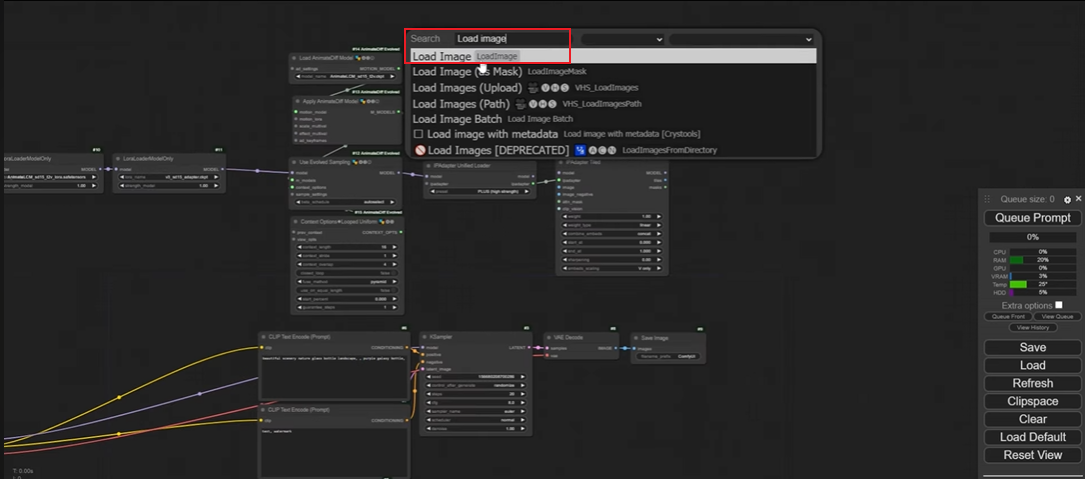This screenshot has width=1085, height=479.
Task: Click the KSampler latent_image input socket
Action: (422, 369)
